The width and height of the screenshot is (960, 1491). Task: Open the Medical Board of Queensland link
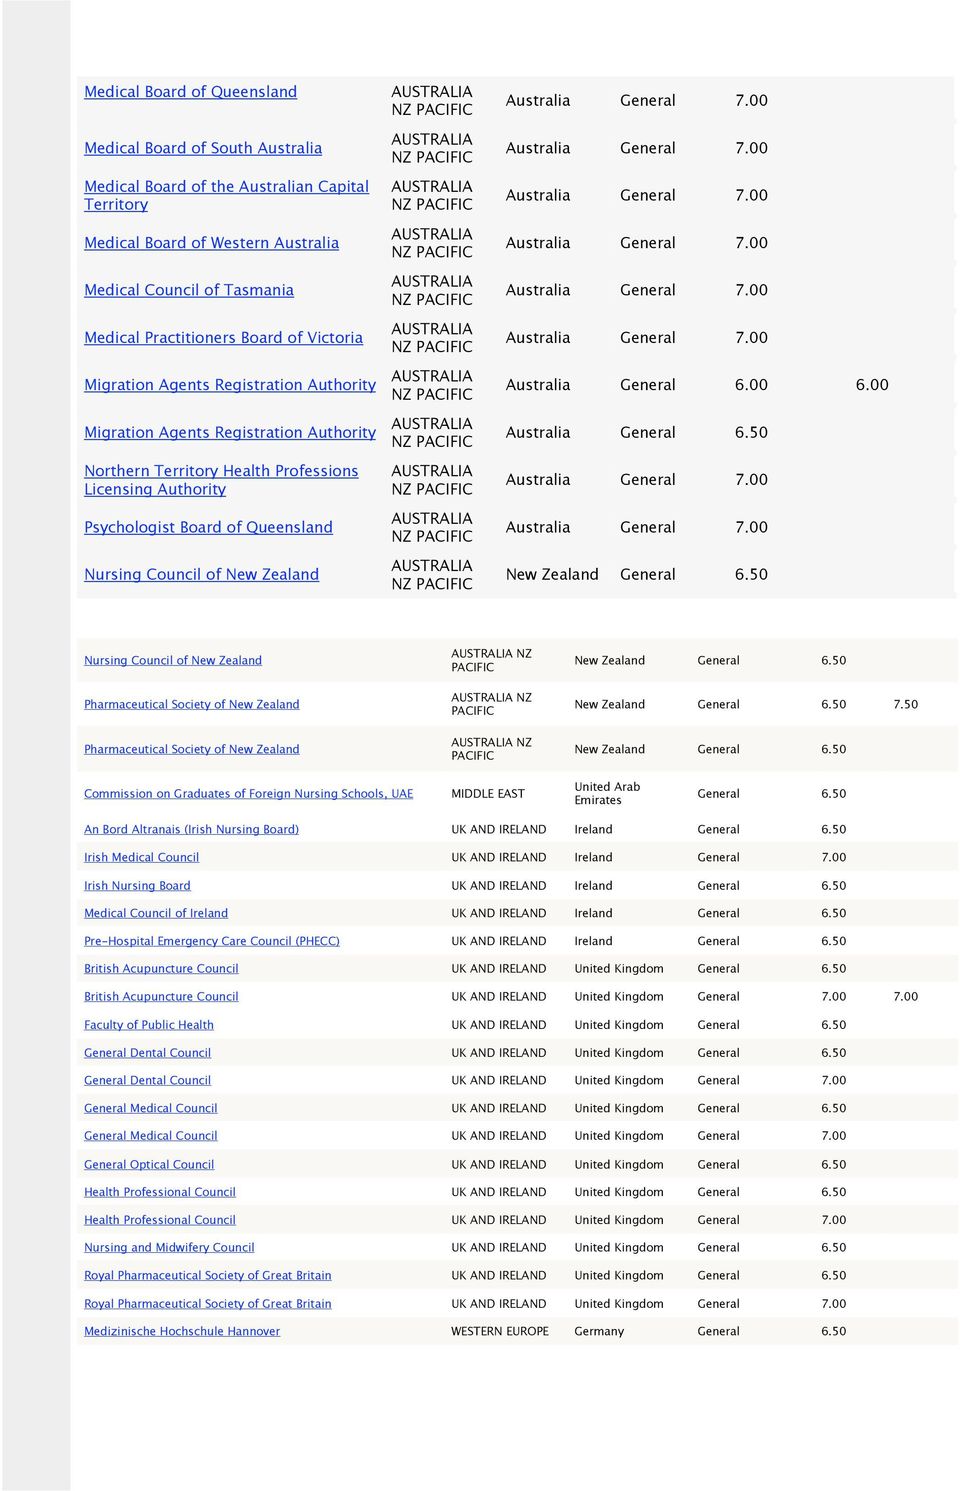[190, 92]
